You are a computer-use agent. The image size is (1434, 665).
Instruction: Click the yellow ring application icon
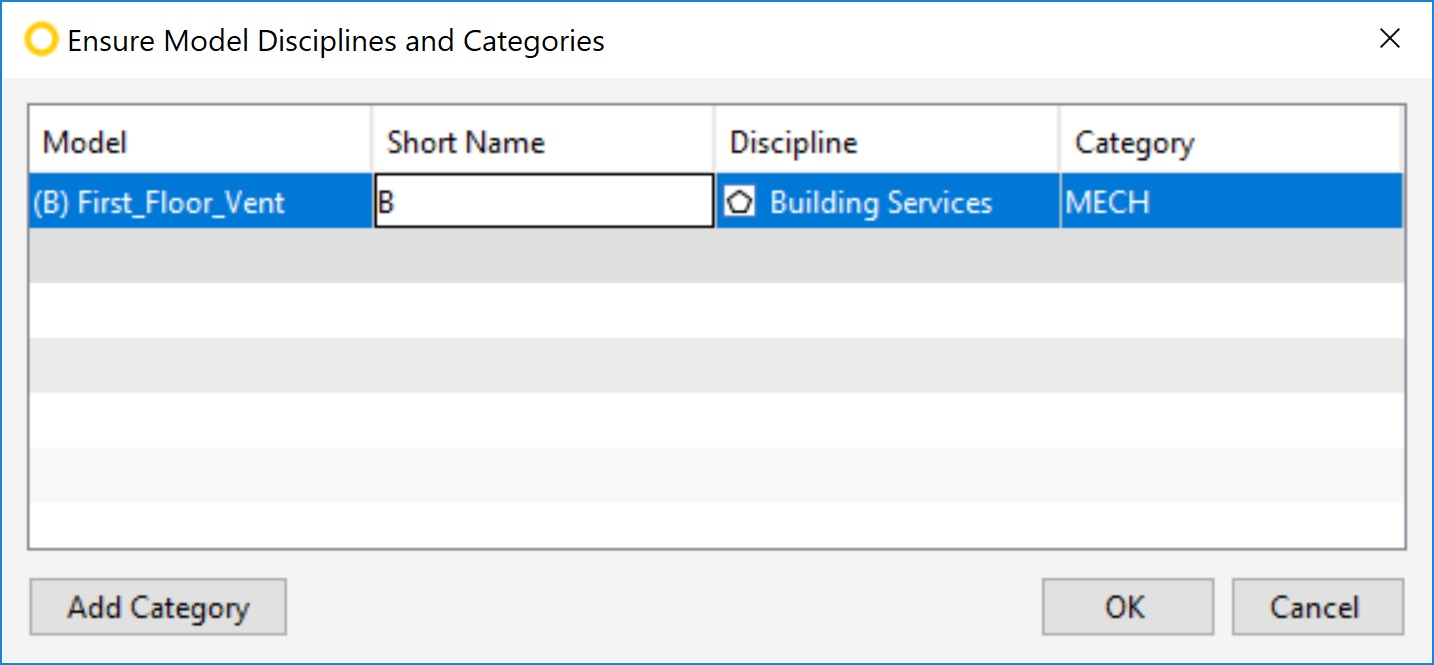tap(41, 40)
